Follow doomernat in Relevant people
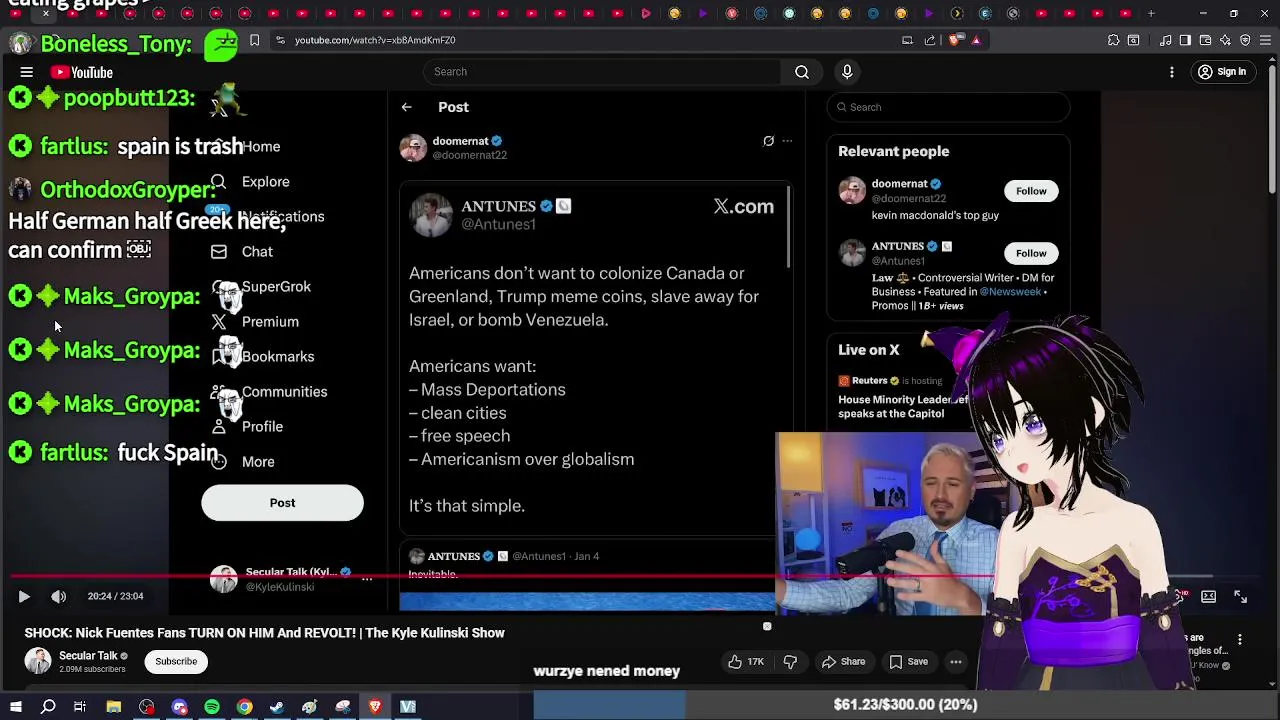This screenshot has height=720, width=1280. tap(1031, 191)
